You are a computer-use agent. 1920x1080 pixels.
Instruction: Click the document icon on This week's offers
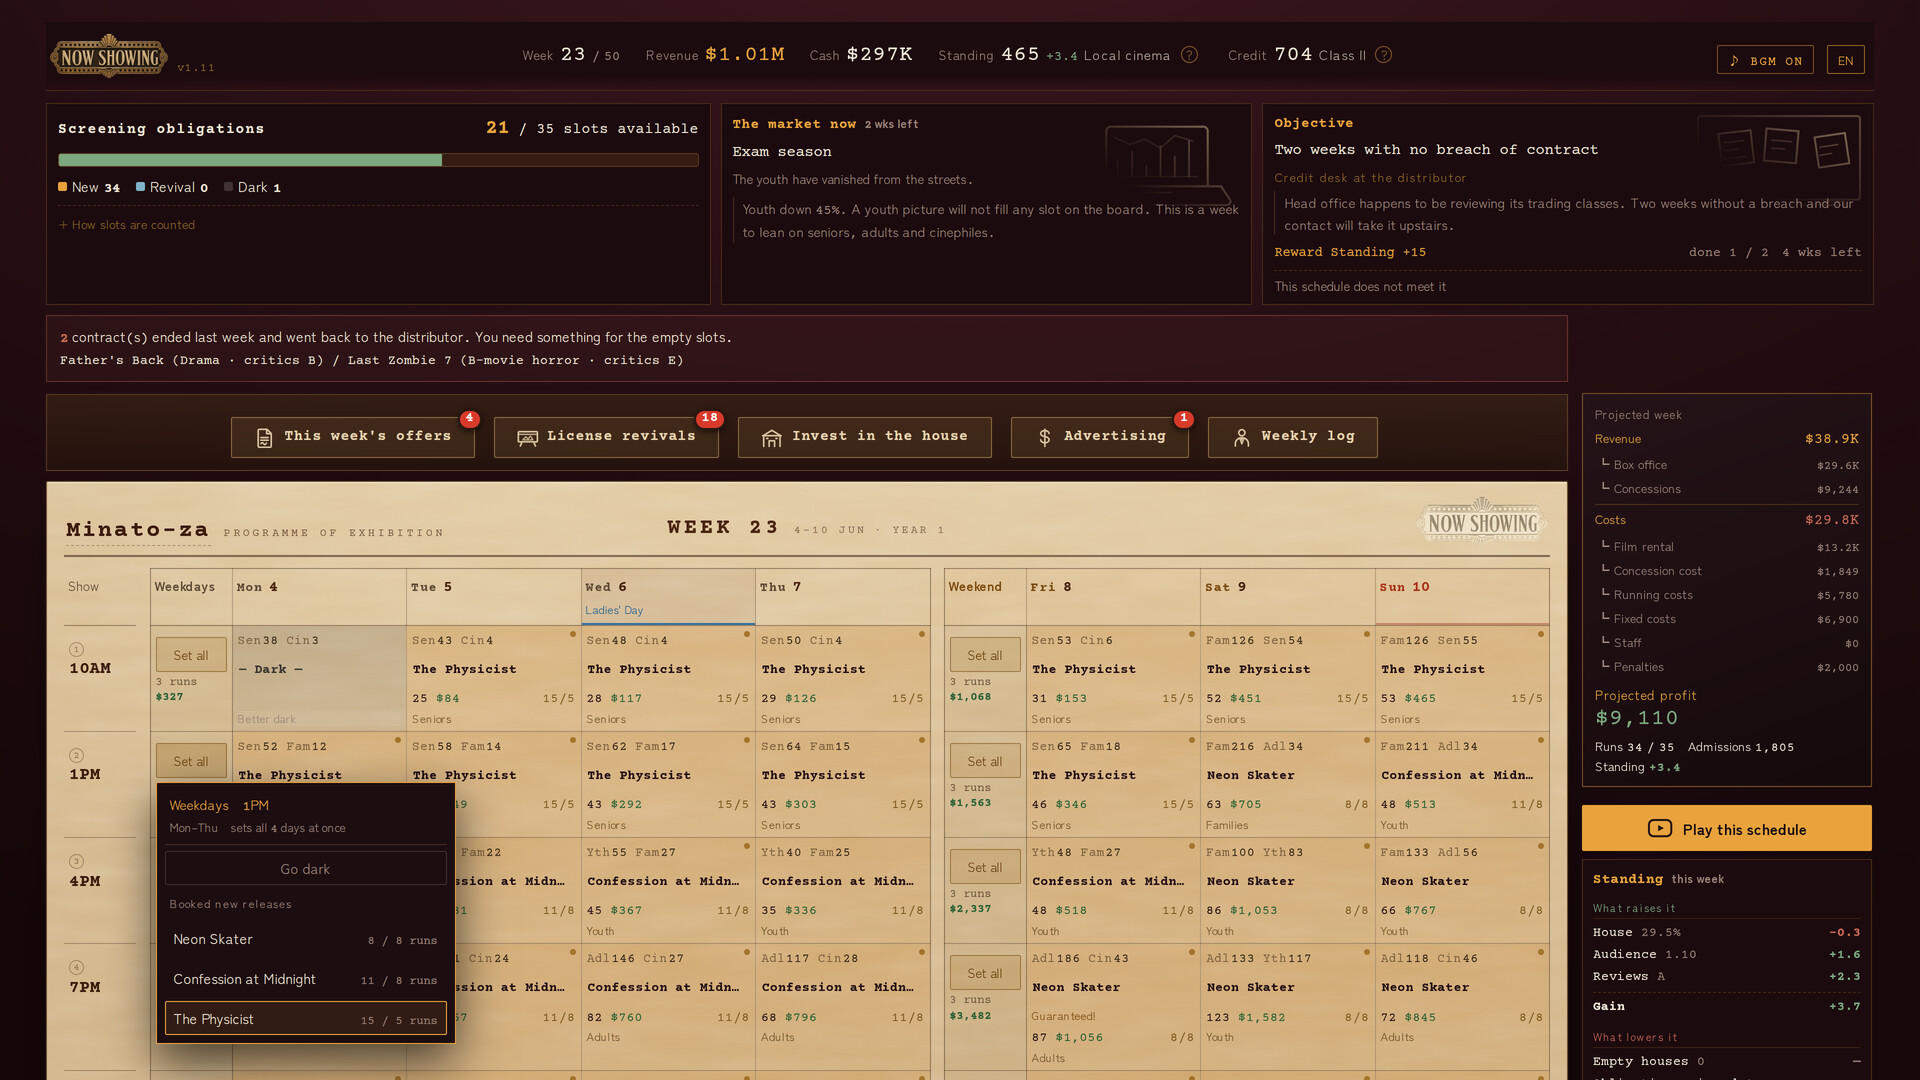(264, 438)
